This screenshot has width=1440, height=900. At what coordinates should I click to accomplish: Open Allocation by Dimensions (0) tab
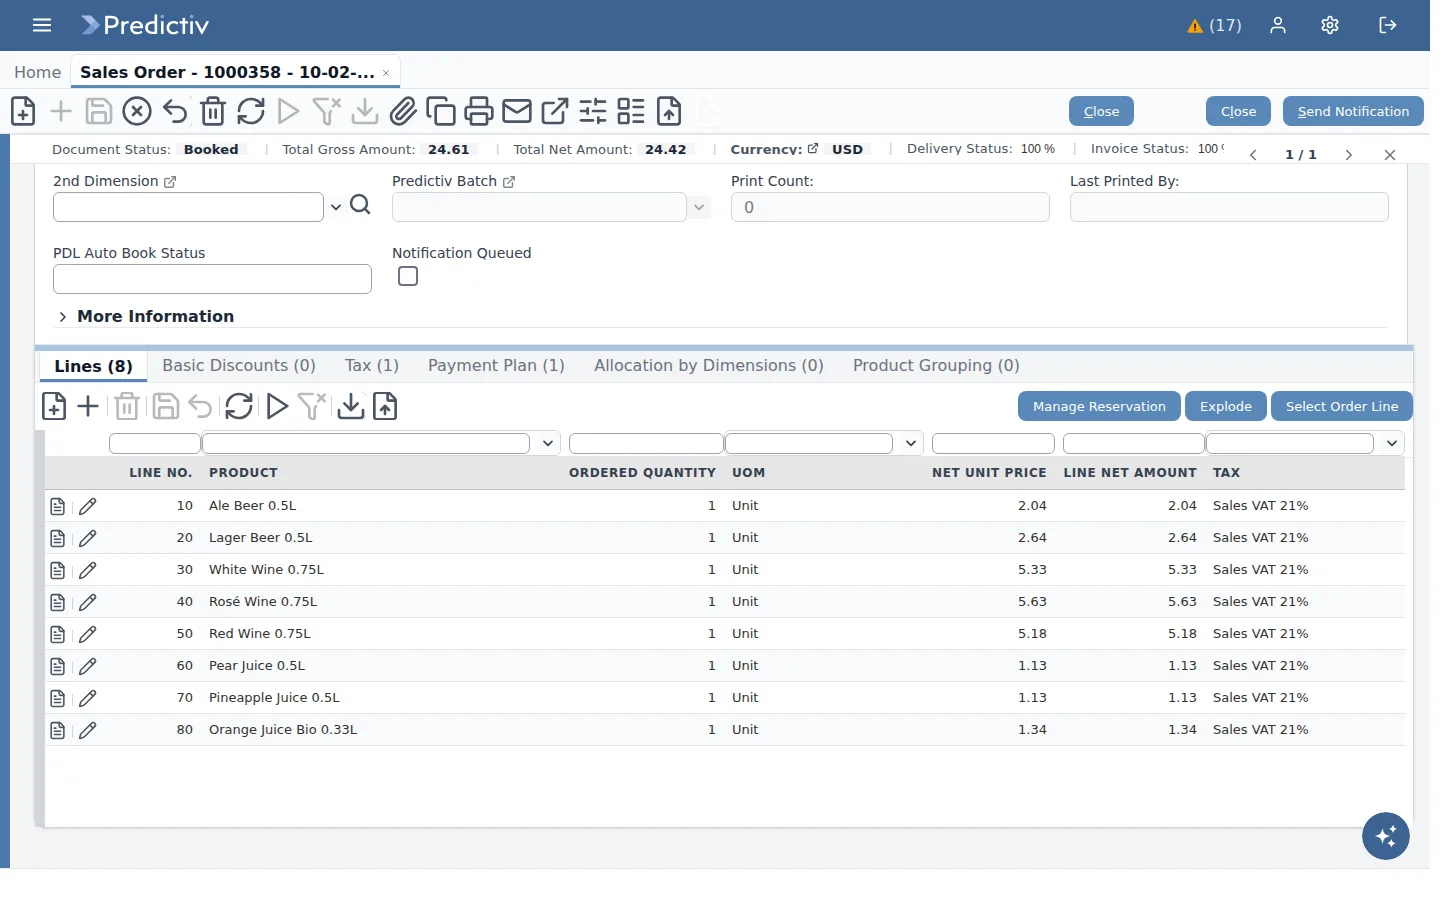pyautogui.click(x=709, y=366)
